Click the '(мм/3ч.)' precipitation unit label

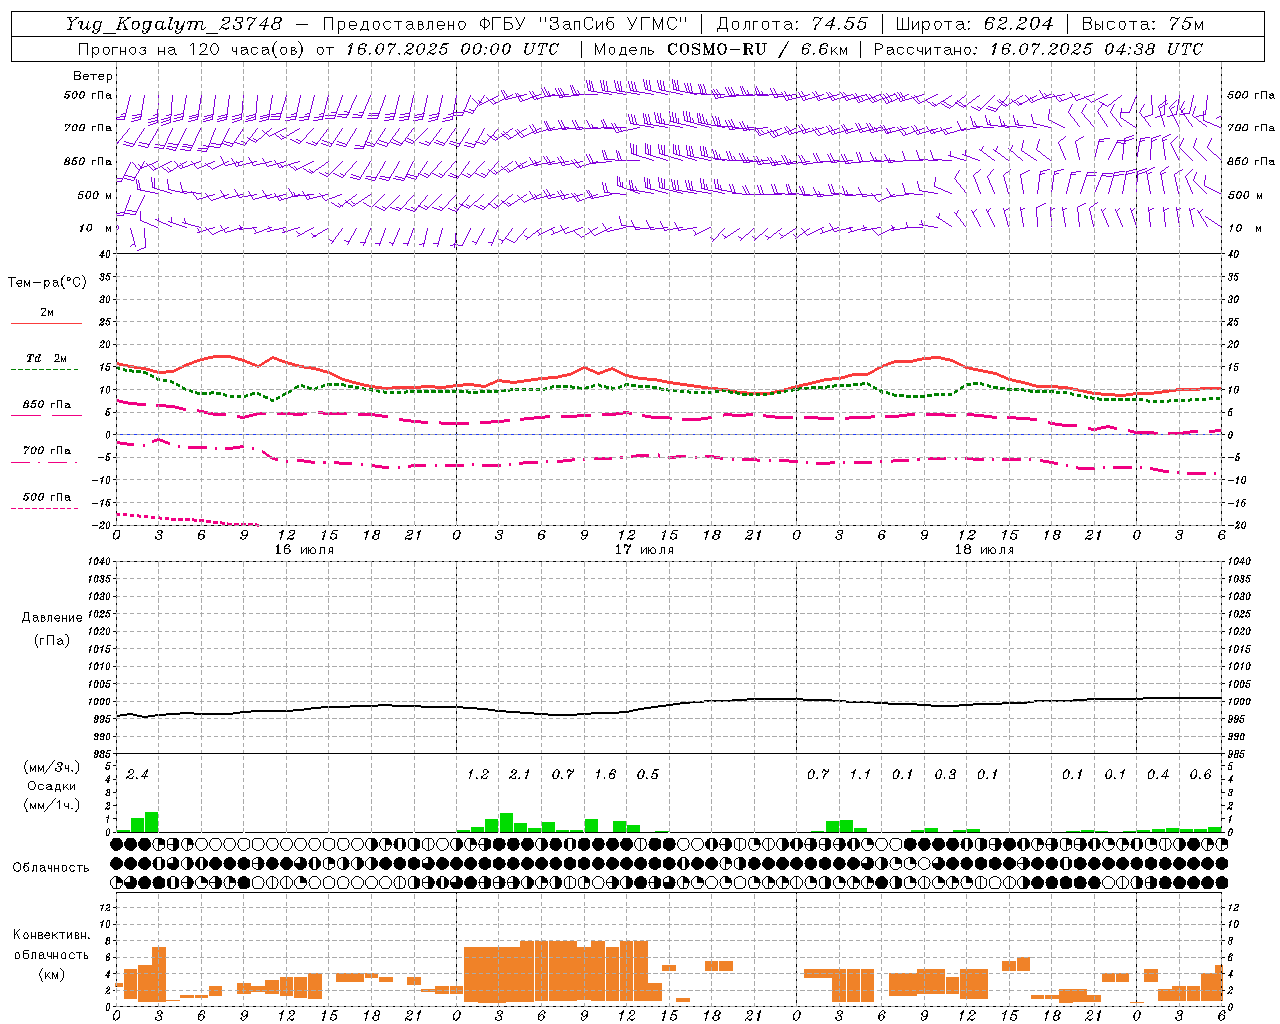coord(52,767)
